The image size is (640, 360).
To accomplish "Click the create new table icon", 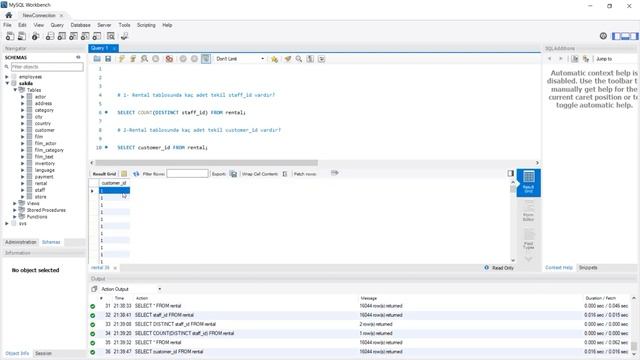I will coord(62,36).
